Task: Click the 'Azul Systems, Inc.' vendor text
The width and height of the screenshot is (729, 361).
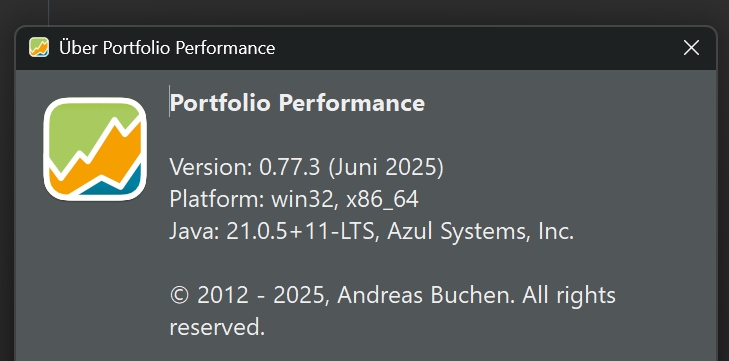Action: [x=480, y=232]
